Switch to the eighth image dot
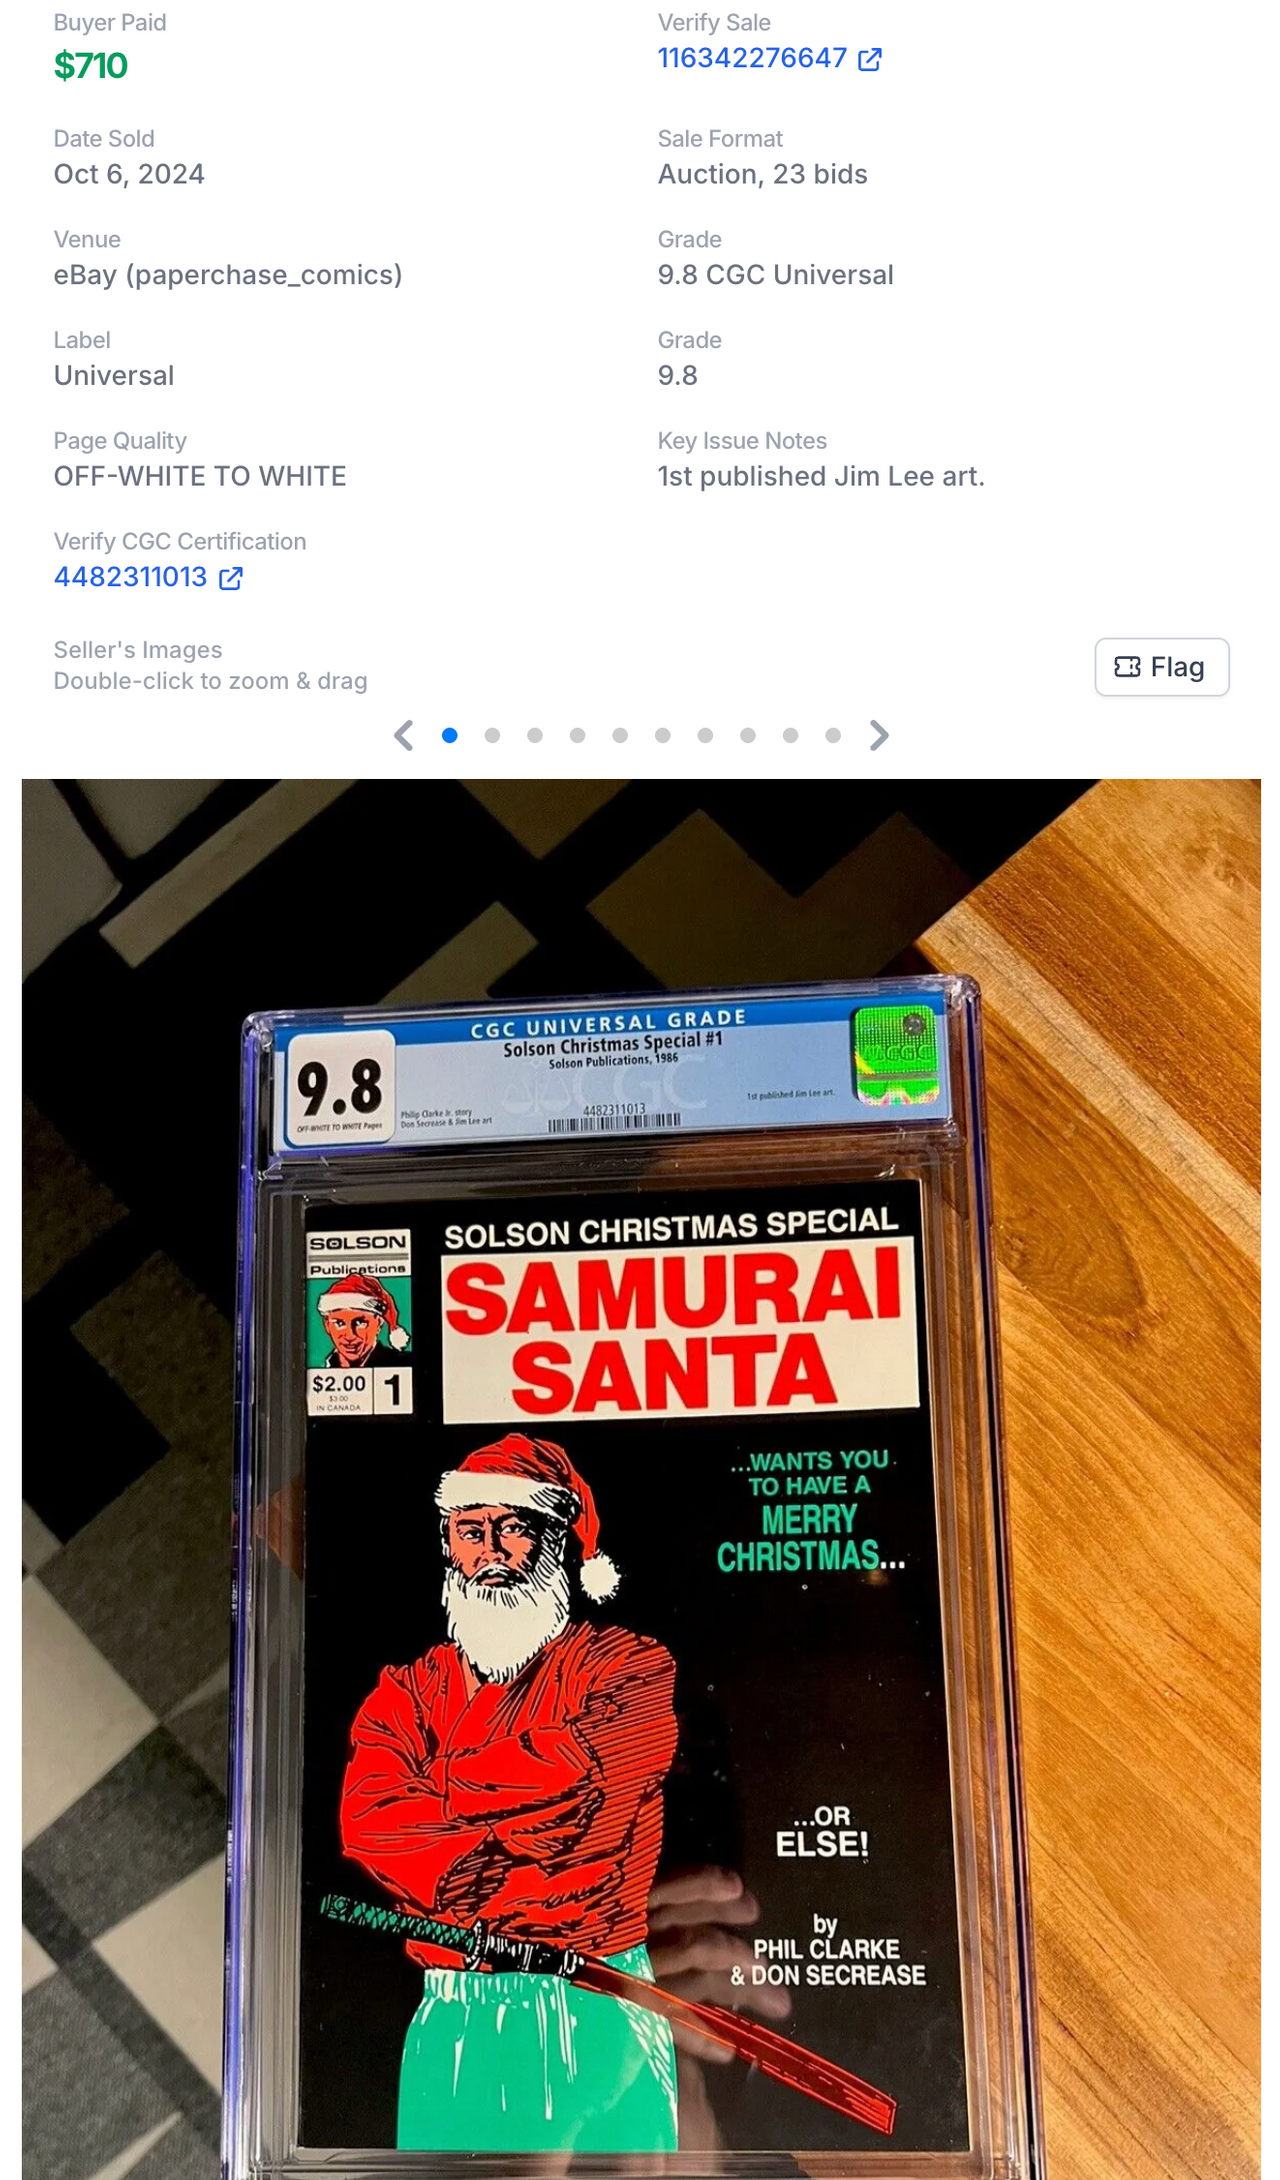Viewport: 1280px width, 2180px height. (x=747, y=735)
